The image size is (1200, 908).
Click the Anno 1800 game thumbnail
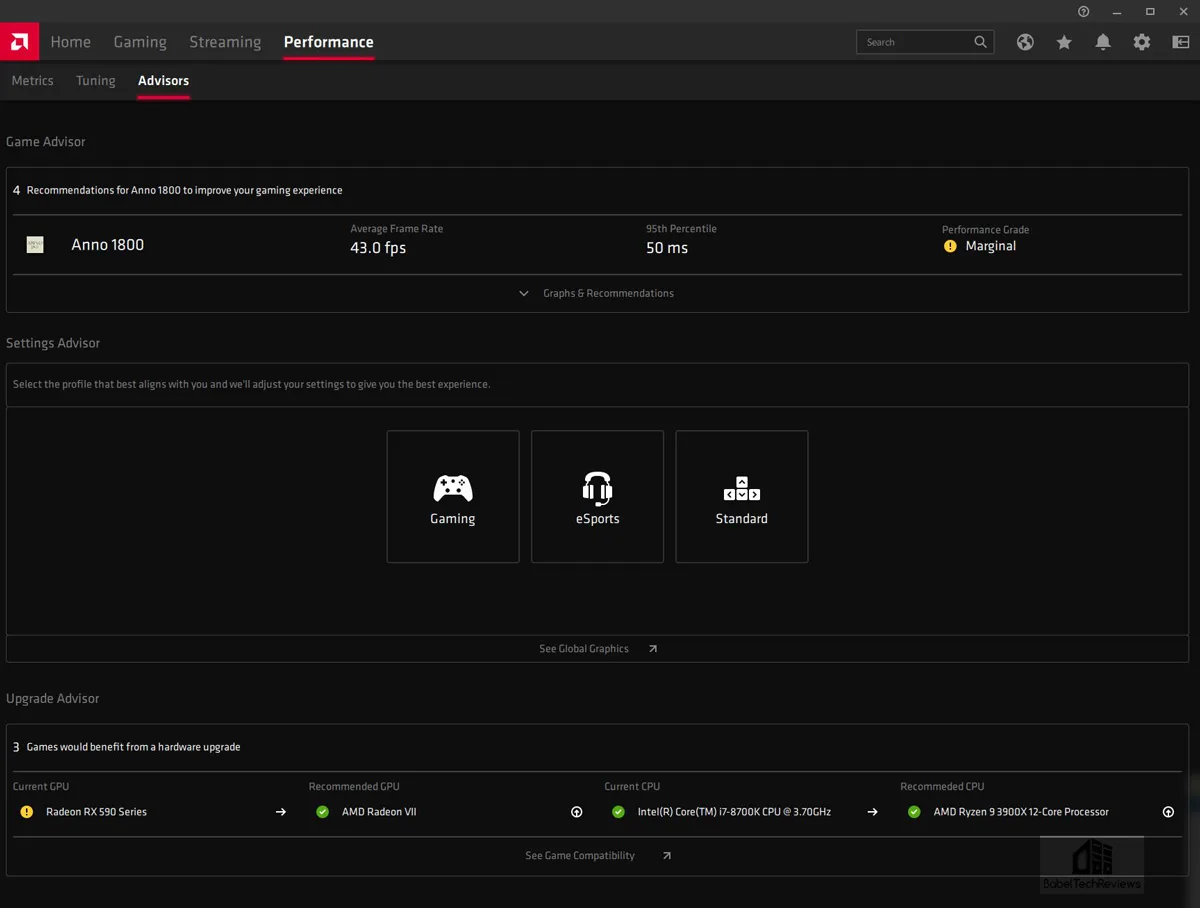point(35,244)
